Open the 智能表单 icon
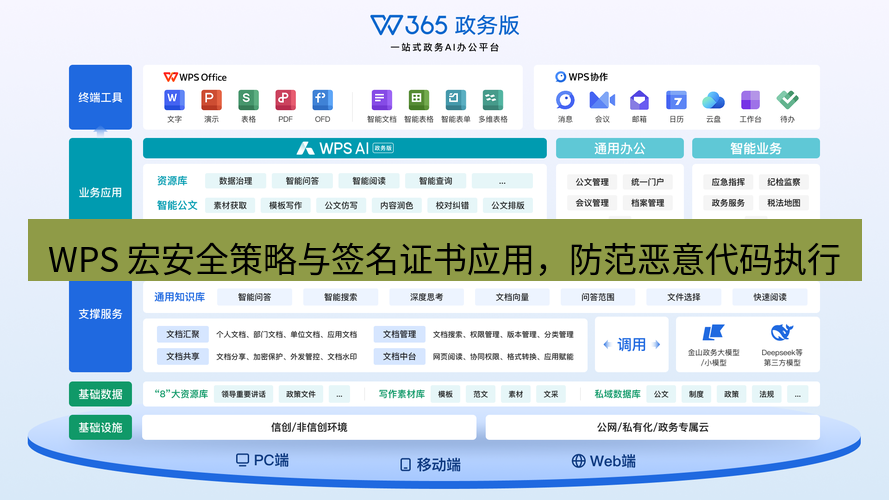Viewport: 889px width, 500px height. [x=455, y=100]
